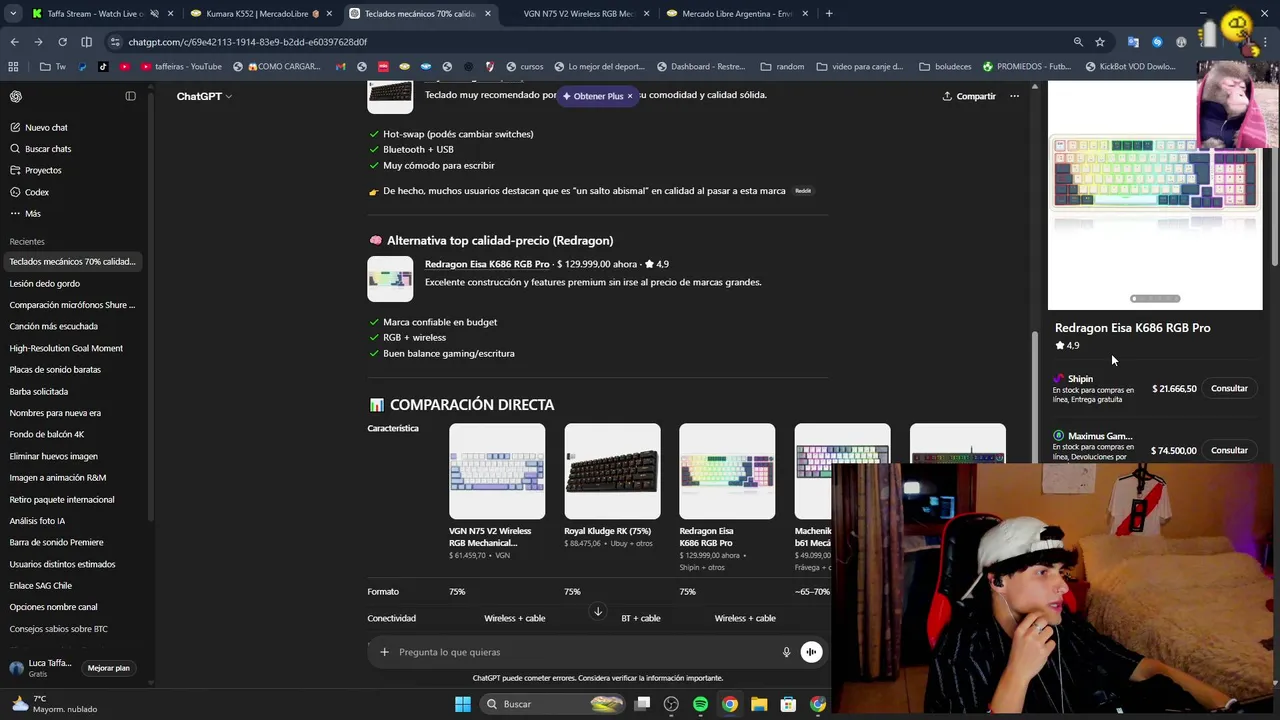Open the tab search dropdown arrow
This screenshot has height=720, width=1280.
pos(14,14)
